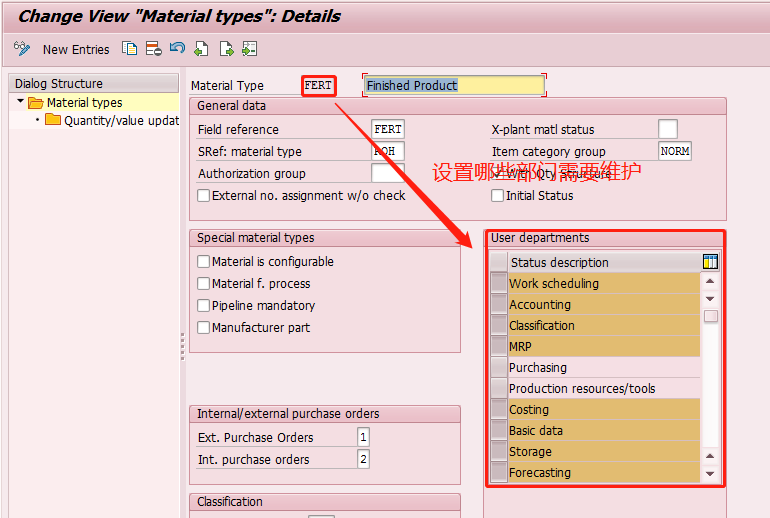Click the departments list scrollbar thumb
Screen dimensions: 770x518
point(711,316)
